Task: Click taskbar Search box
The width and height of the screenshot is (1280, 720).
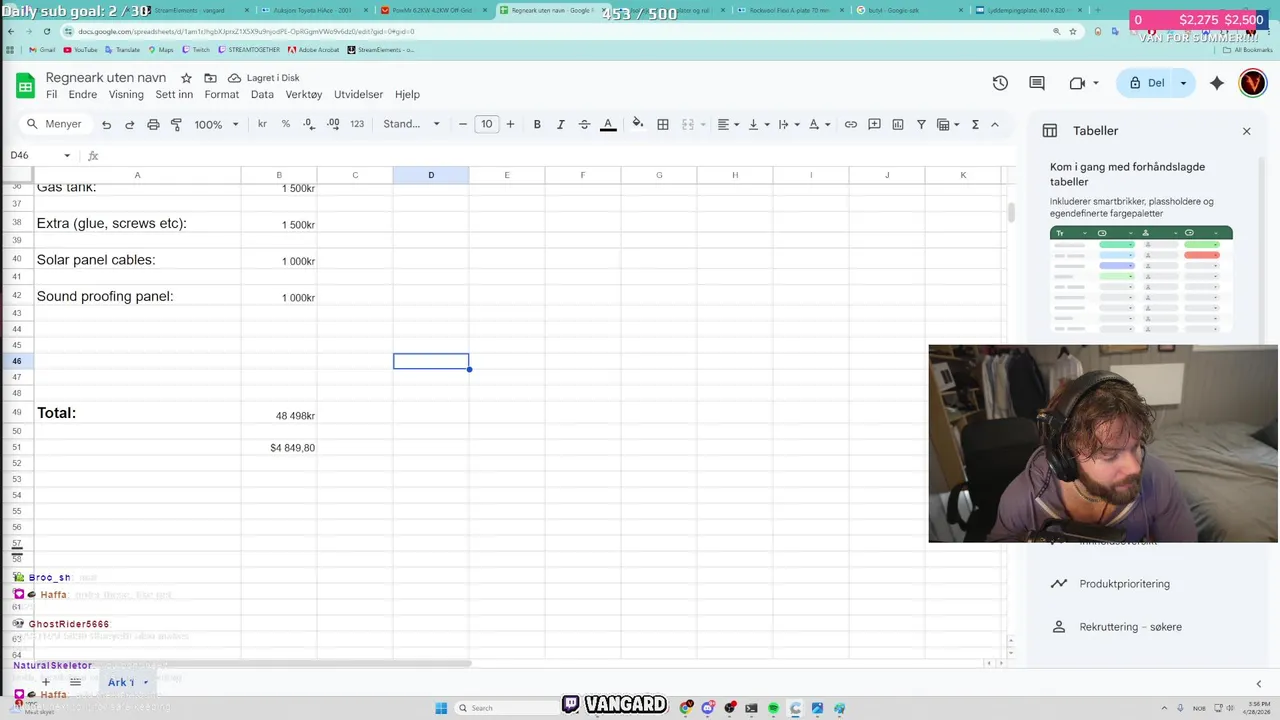Action: click(505, 708)
